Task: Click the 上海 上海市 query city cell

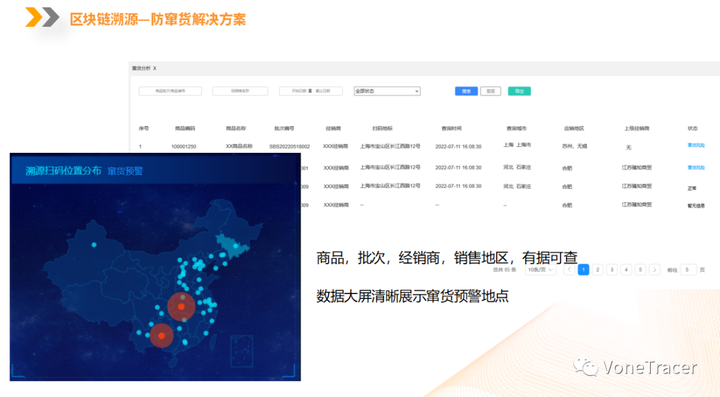Action: [x=517, y=145]
